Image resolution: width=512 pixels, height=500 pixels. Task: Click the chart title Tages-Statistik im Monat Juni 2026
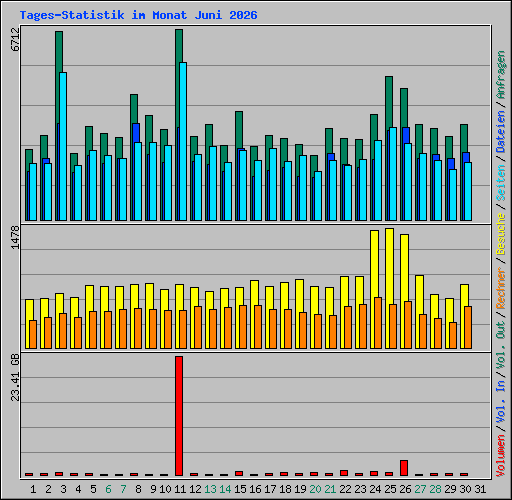pyautogui.click(x=138, y=15)
